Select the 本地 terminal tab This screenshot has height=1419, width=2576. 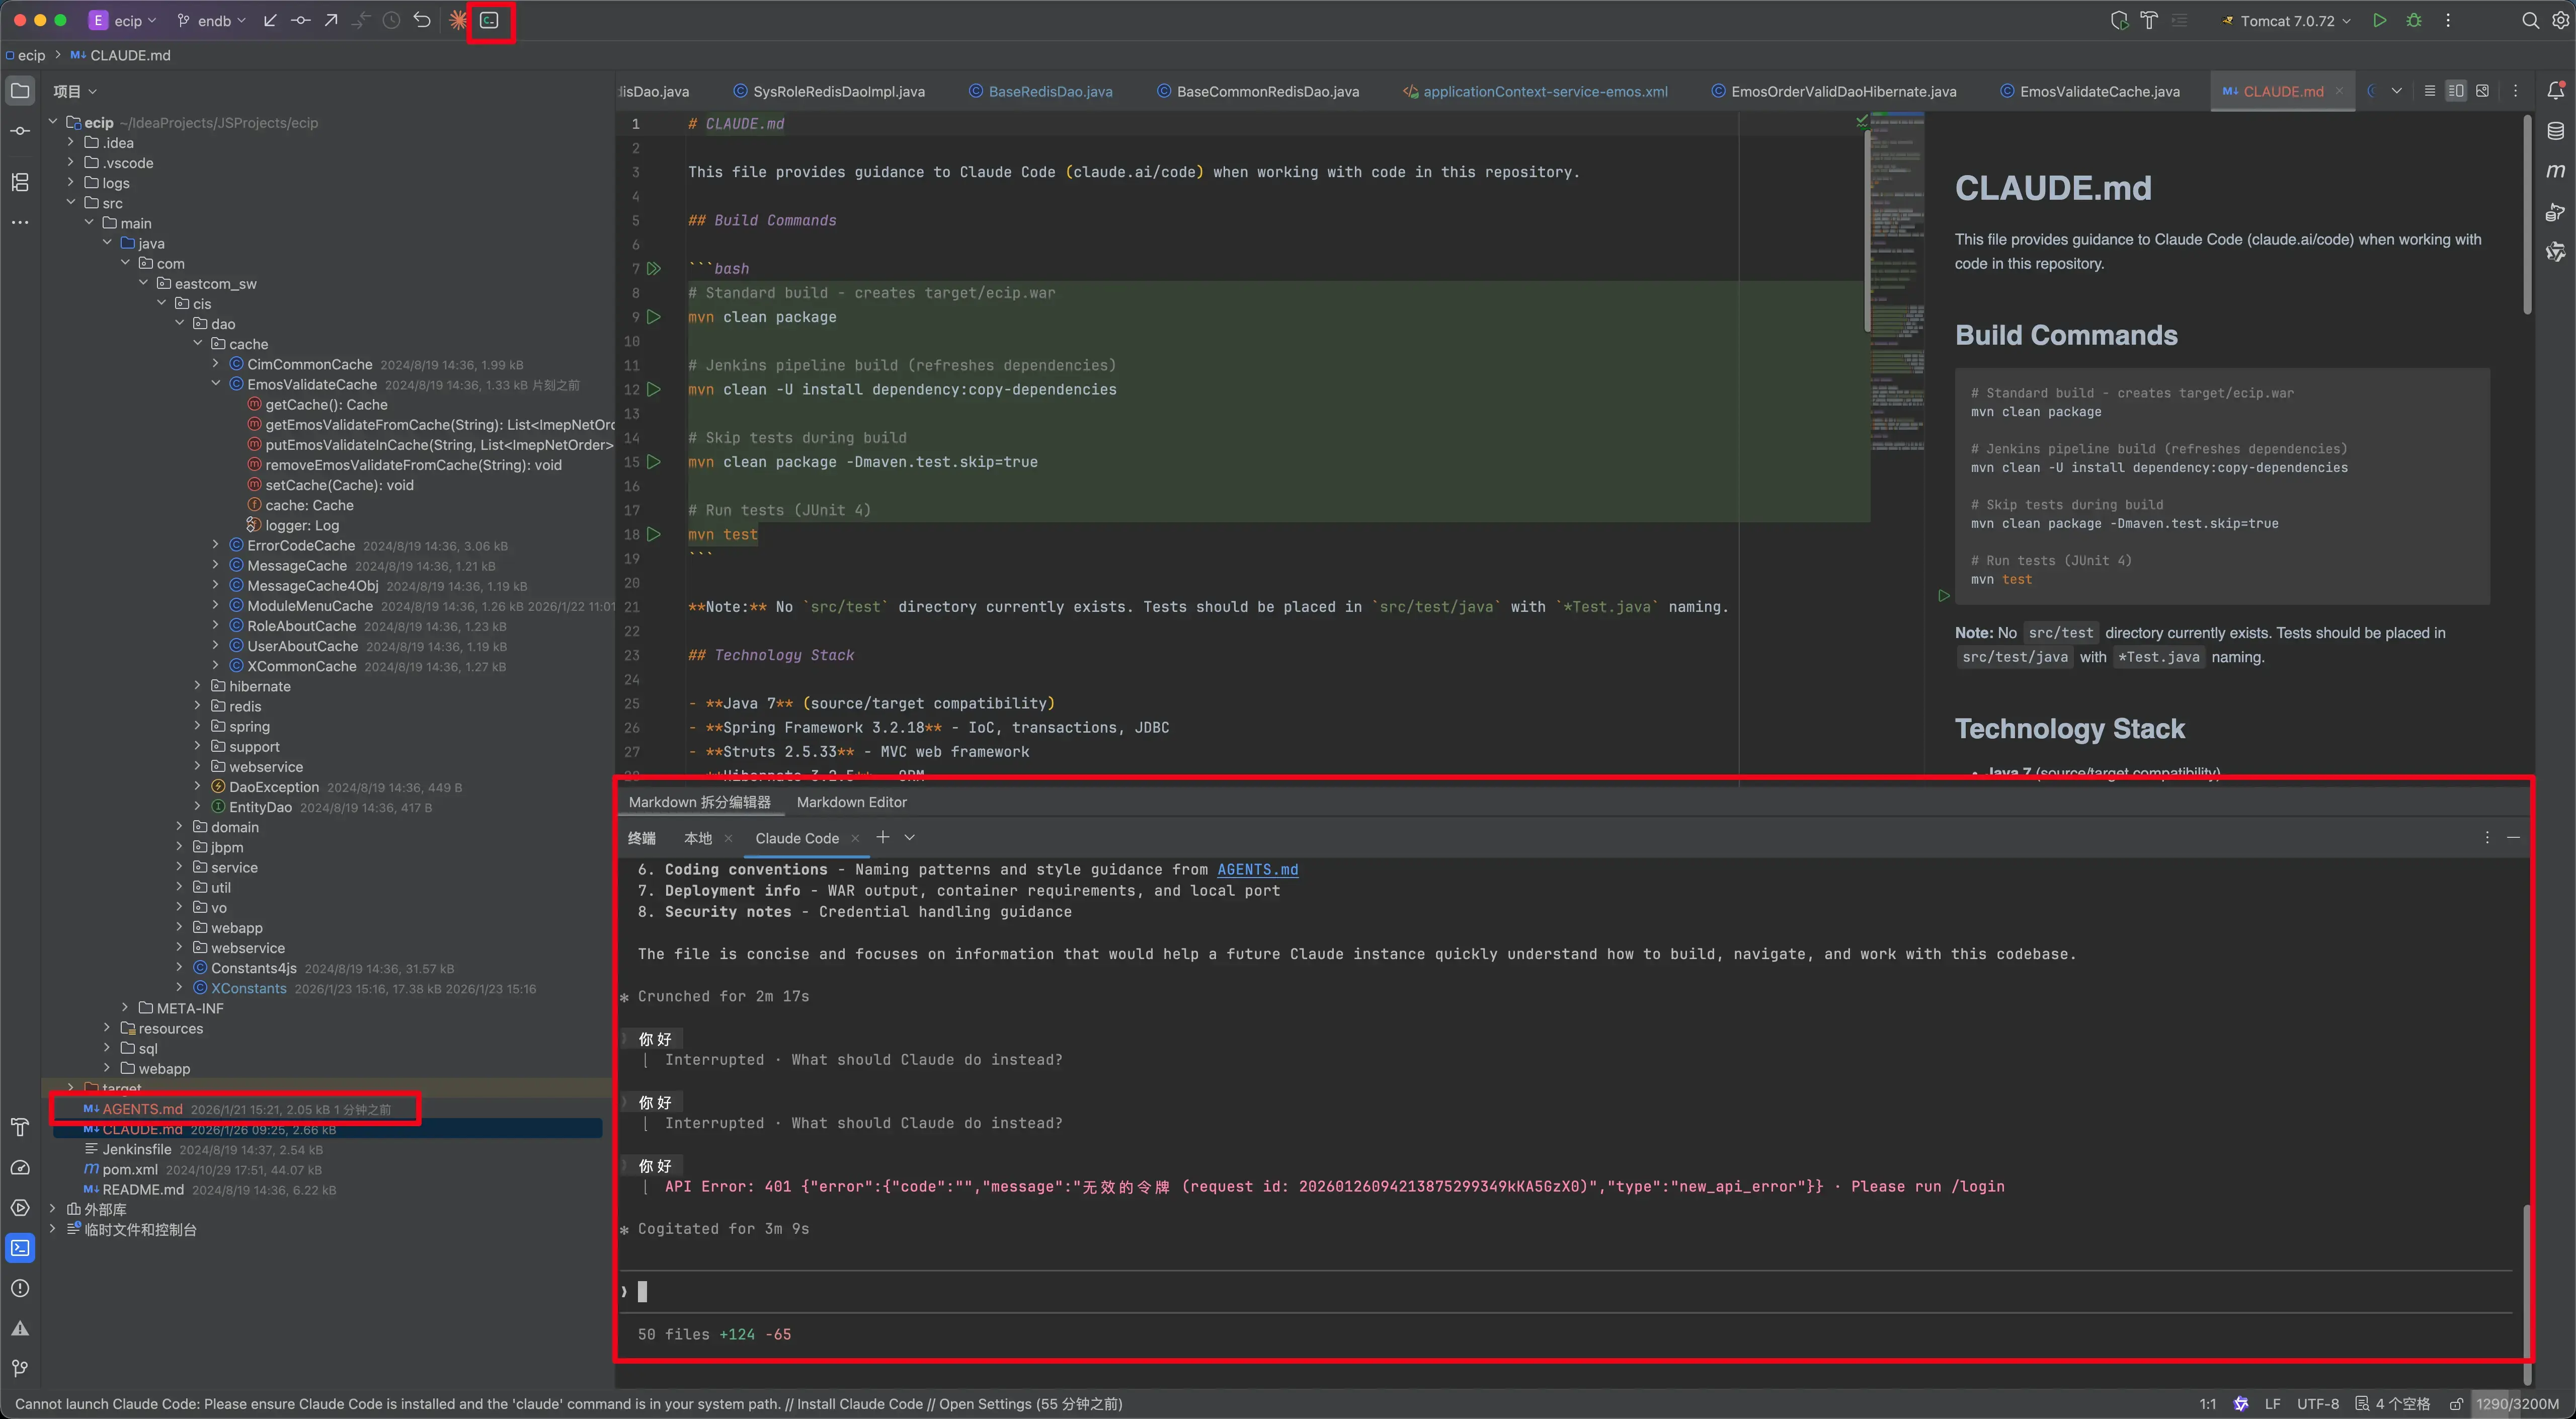pyautogui.click(x=698, y=838)
